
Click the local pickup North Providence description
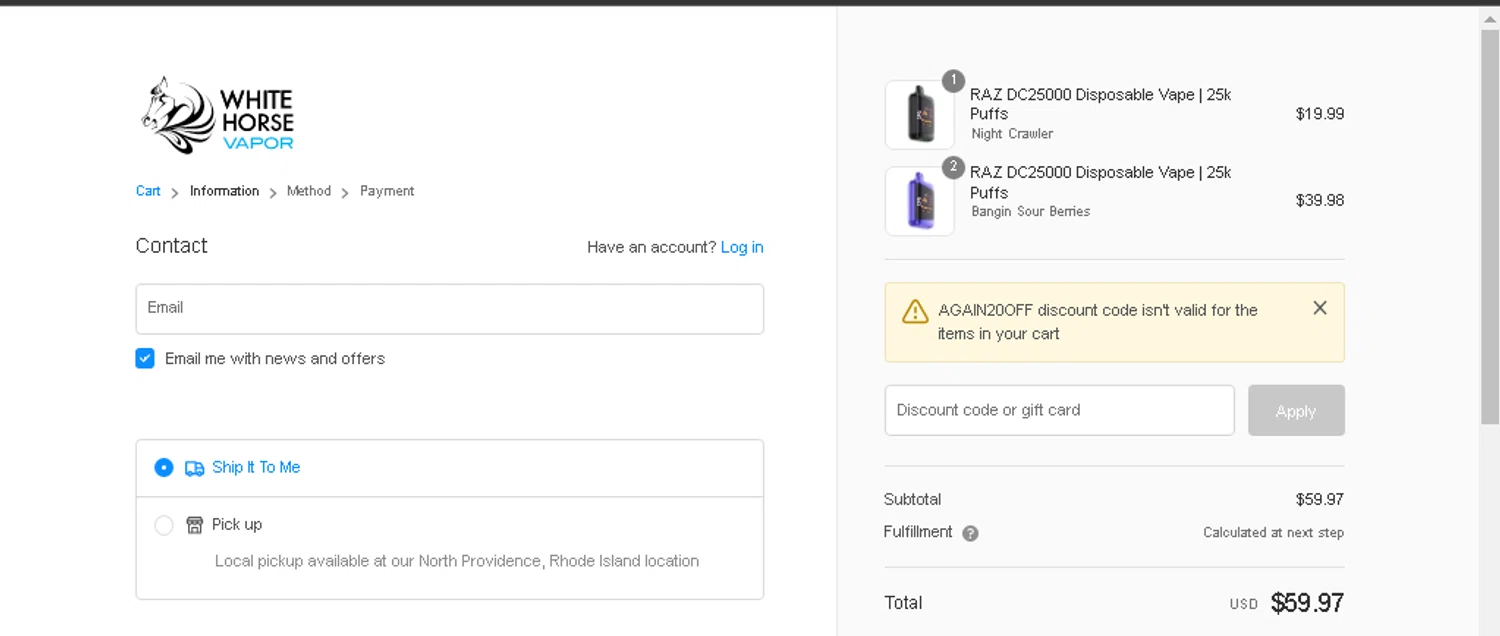(457, 561)
